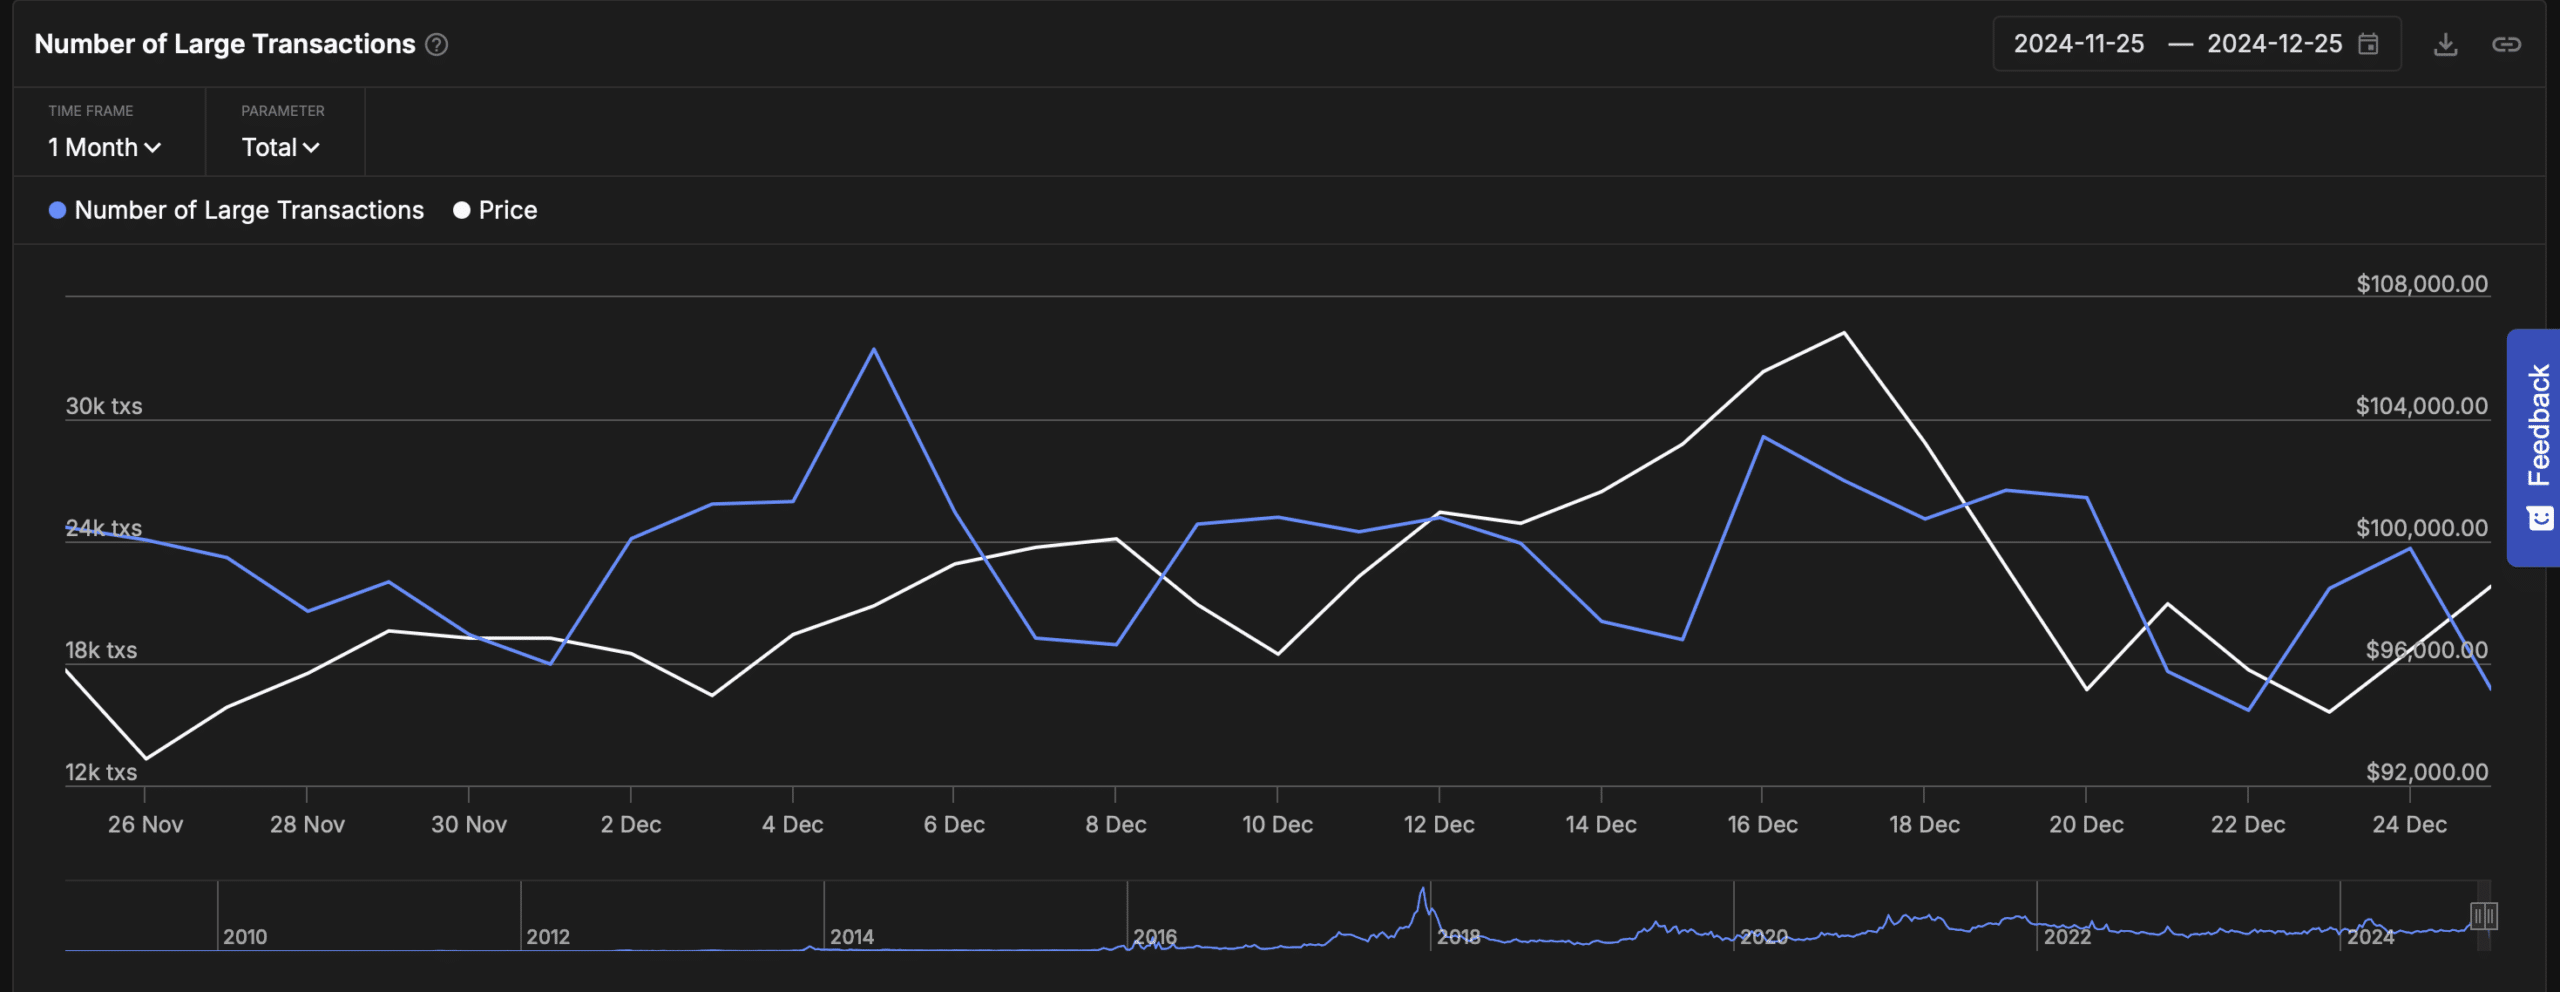
Task: Click the 26 Nov axis label
Action: [x=145, y=825]
